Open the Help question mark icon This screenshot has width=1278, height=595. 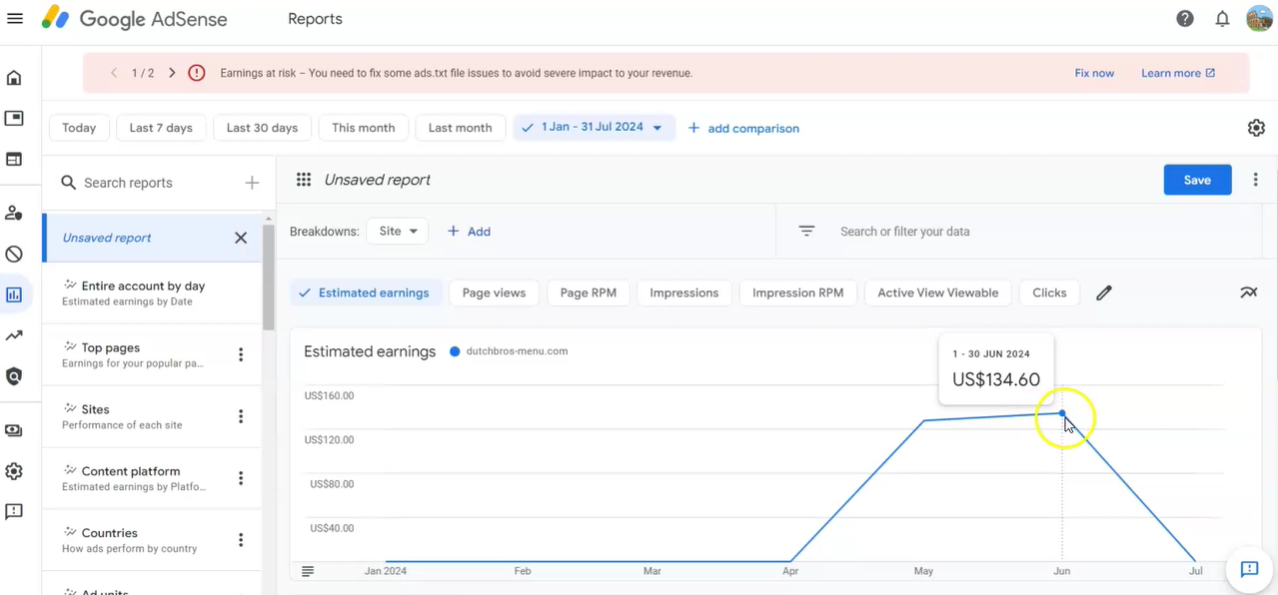click(1185, 18)
